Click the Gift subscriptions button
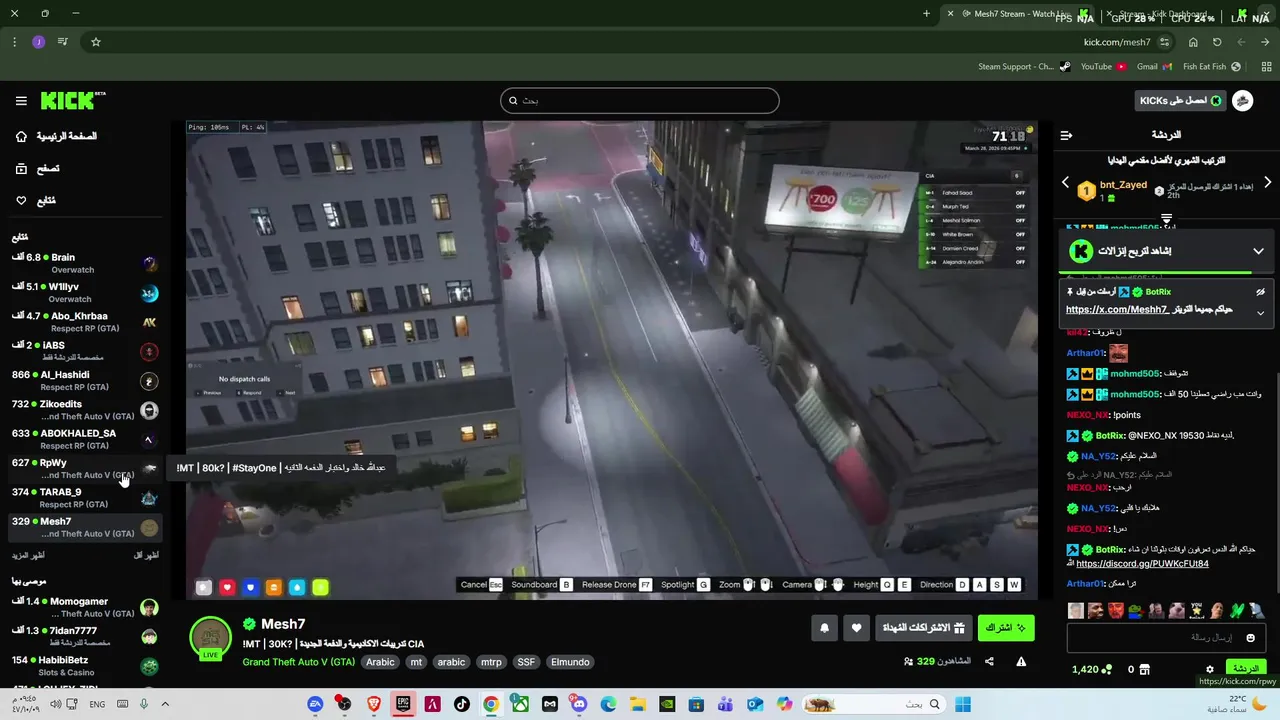The image size is (1280, 720). click(x=923, y=628)
